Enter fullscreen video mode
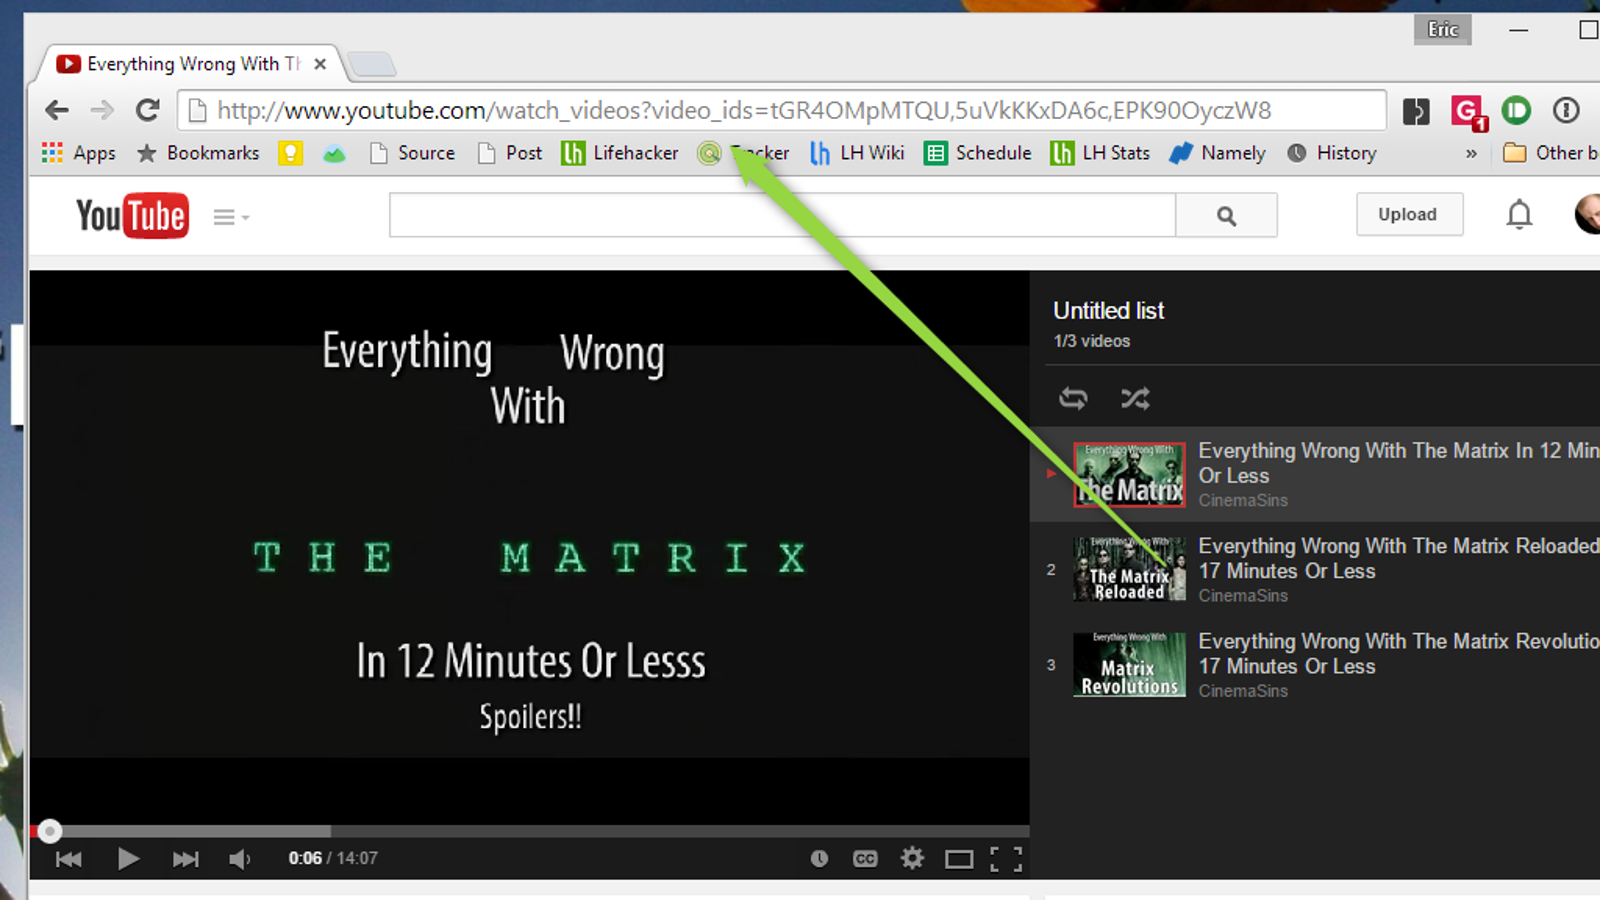 point(1006,859)
